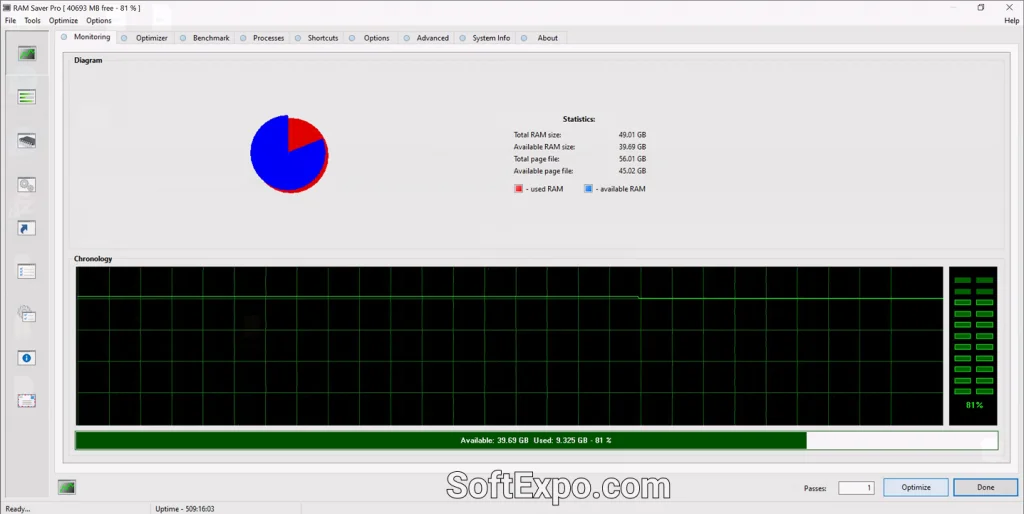This screenshot has width=1024, height=514.
Task: Click the RAM Saver Pro title bar icon
Action: 7,8
